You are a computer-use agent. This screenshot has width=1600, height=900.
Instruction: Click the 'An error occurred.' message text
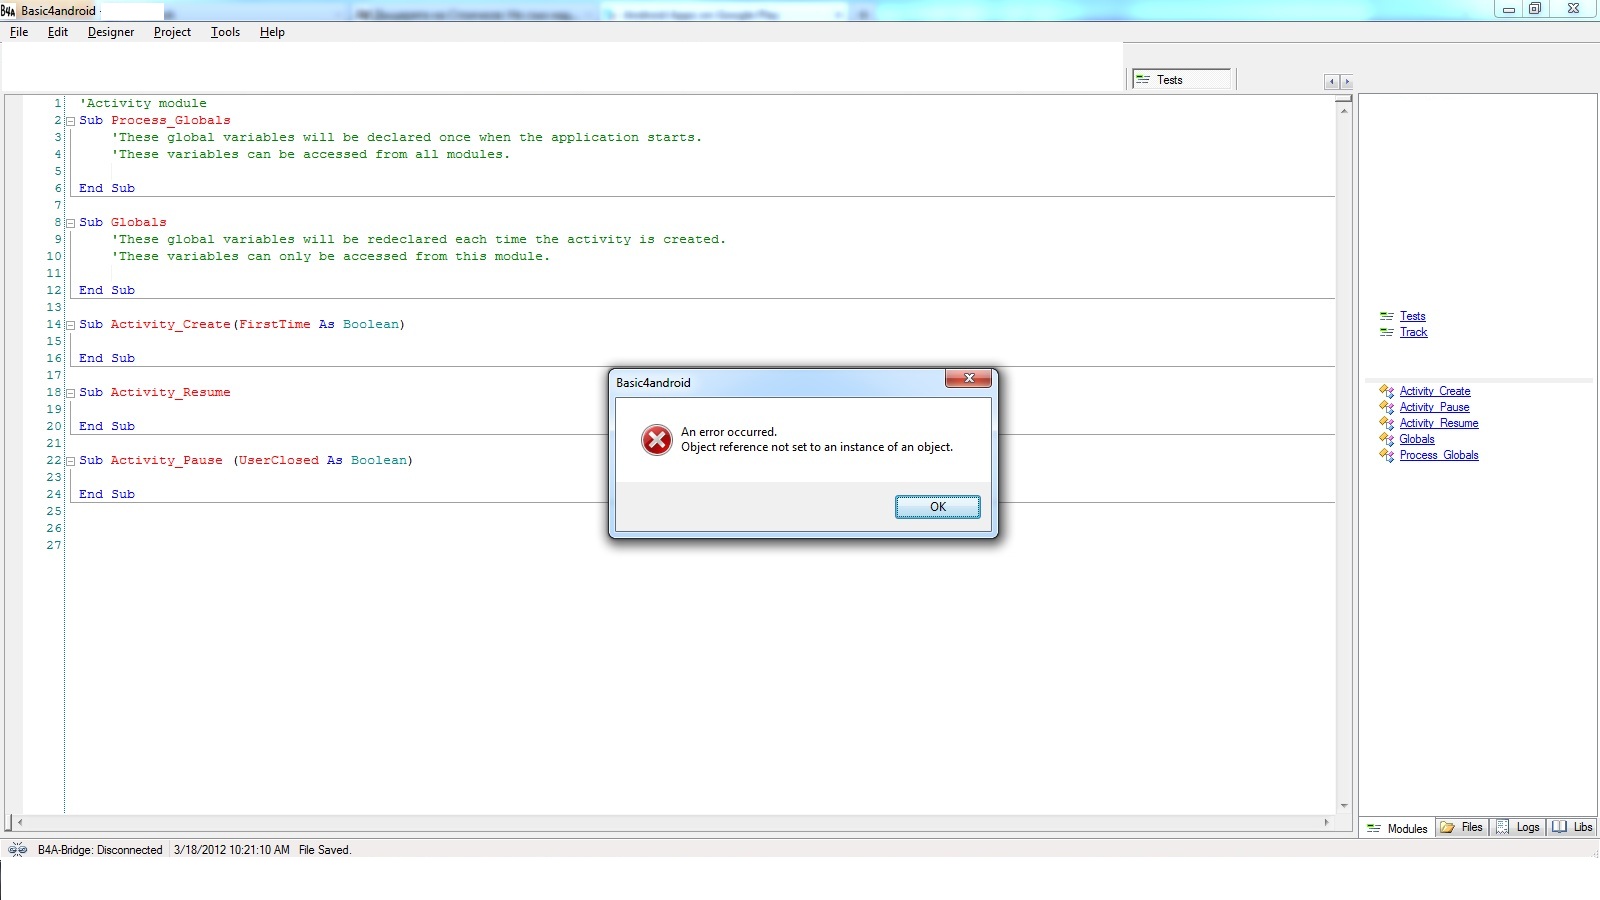point(729,432)
